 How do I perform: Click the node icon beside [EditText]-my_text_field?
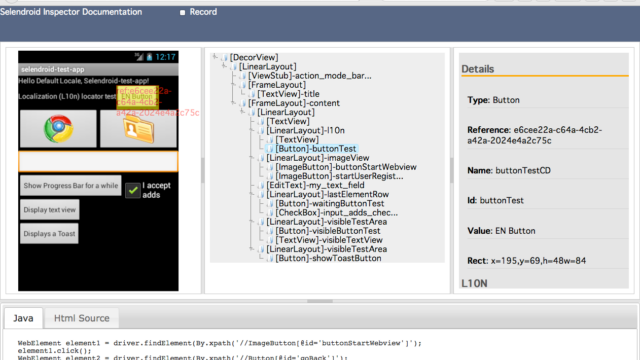click(261, 185)
